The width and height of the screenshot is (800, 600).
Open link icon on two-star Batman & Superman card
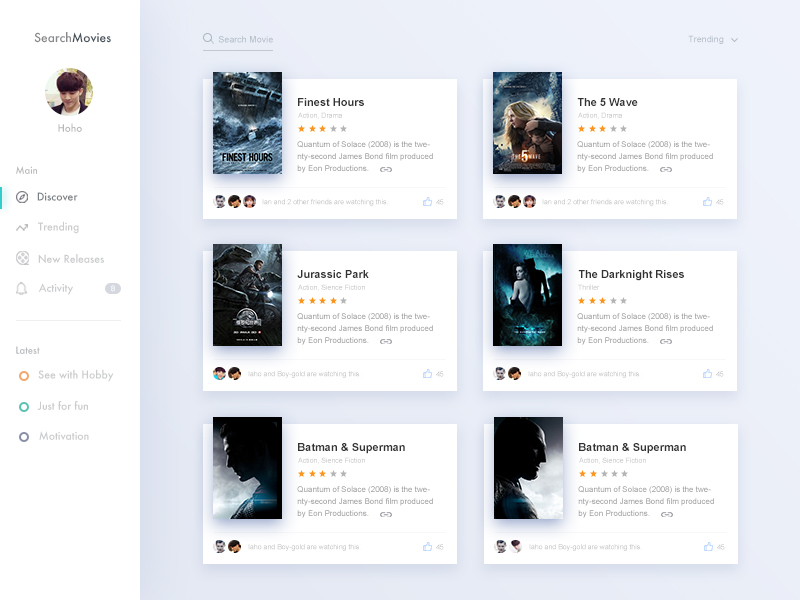pos(667,514)
